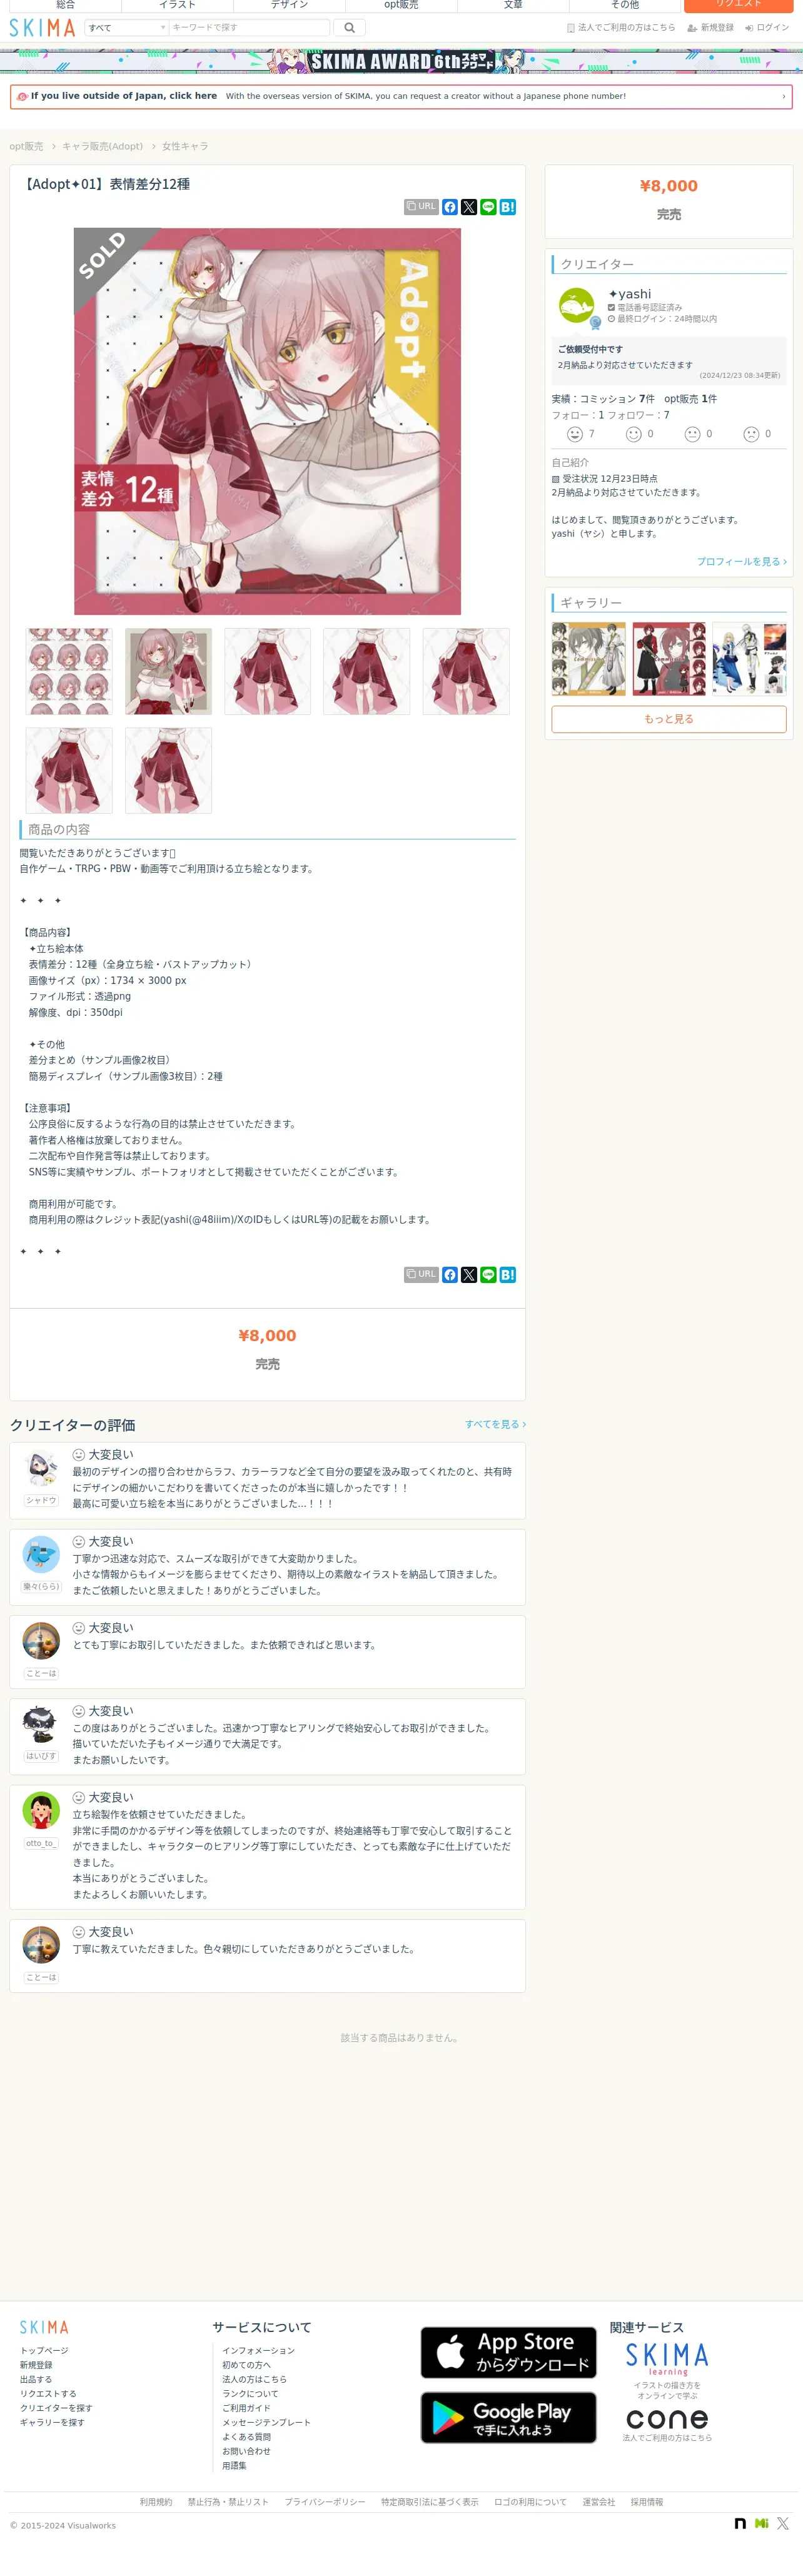803x2576 pixels.
Task: Open the すべて category dropdown in search bar
Action: [126, 28]
